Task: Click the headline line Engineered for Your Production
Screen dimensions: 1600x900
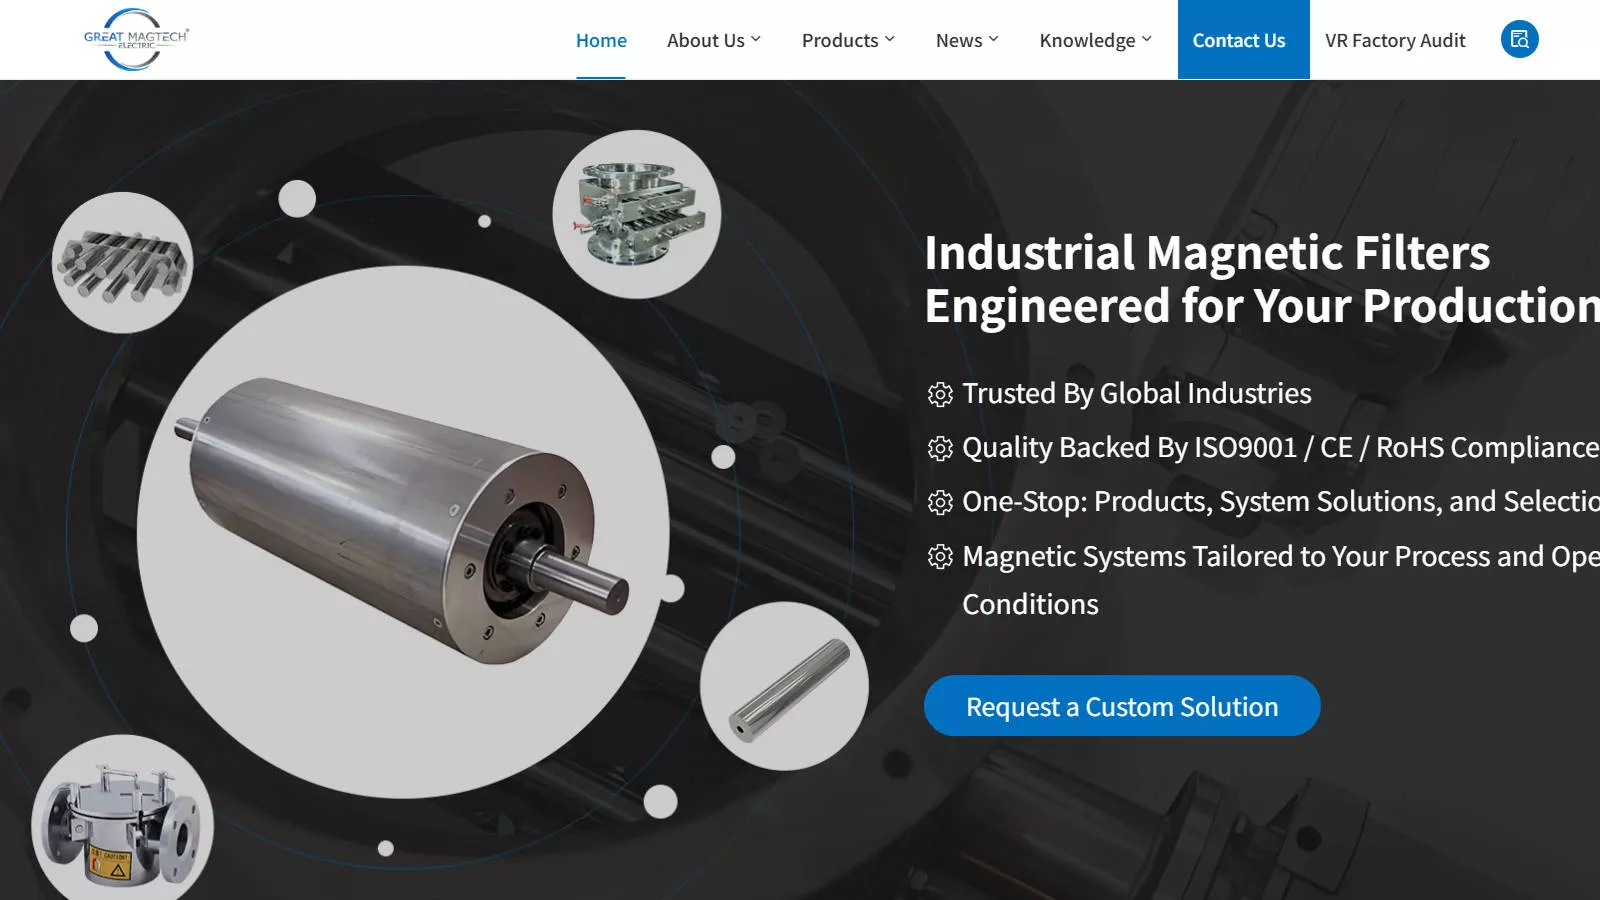Action: pyautogui.click(x=1262, y=305)
